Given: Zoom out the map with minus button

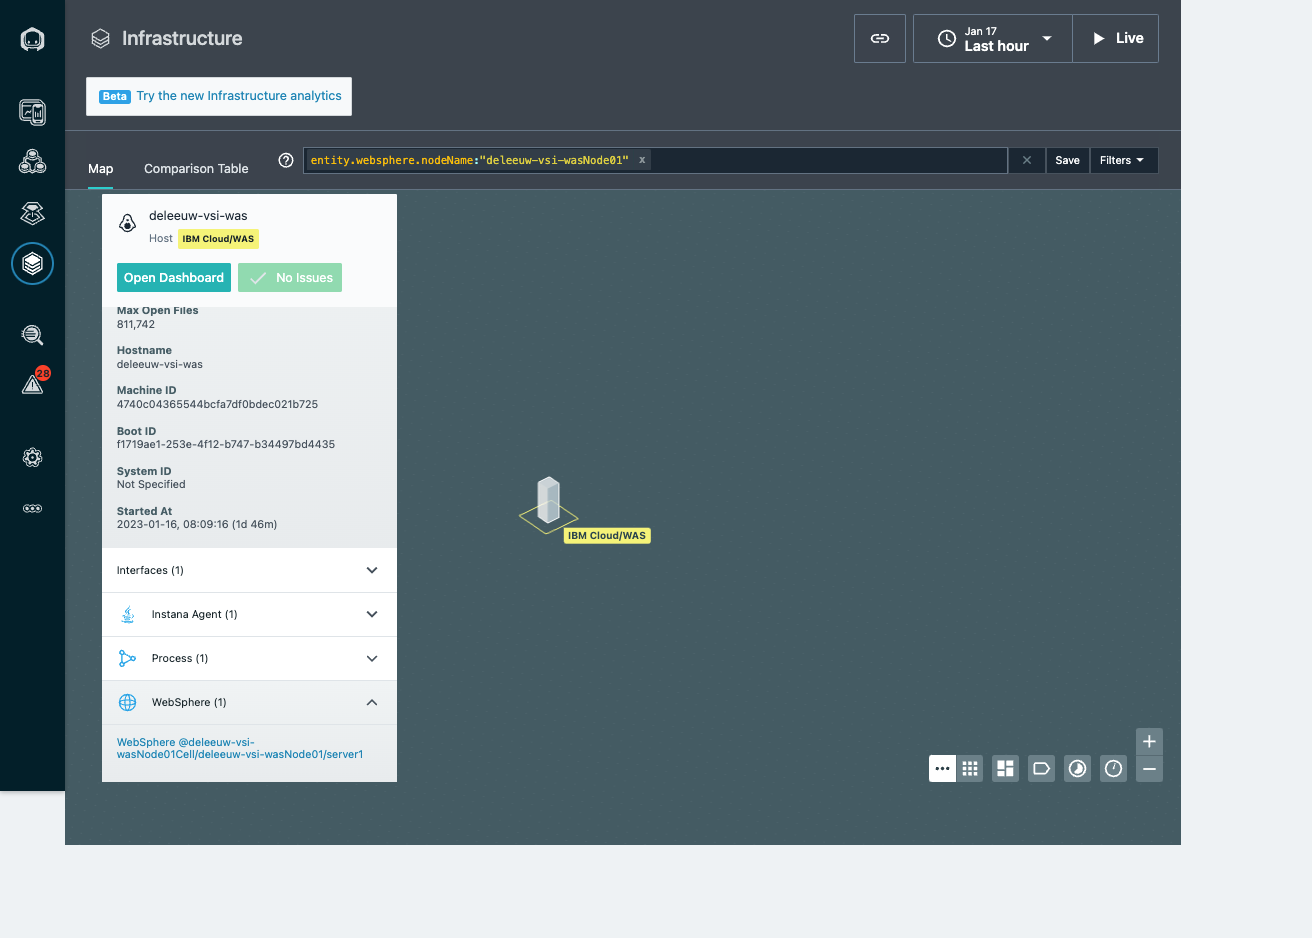Looking at the screenshot, I should pos(1150,769).
